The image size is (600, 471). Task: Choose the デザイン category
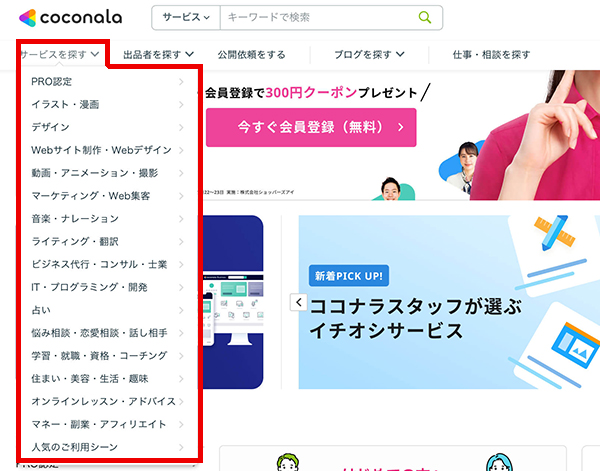[x=107, y=127]
